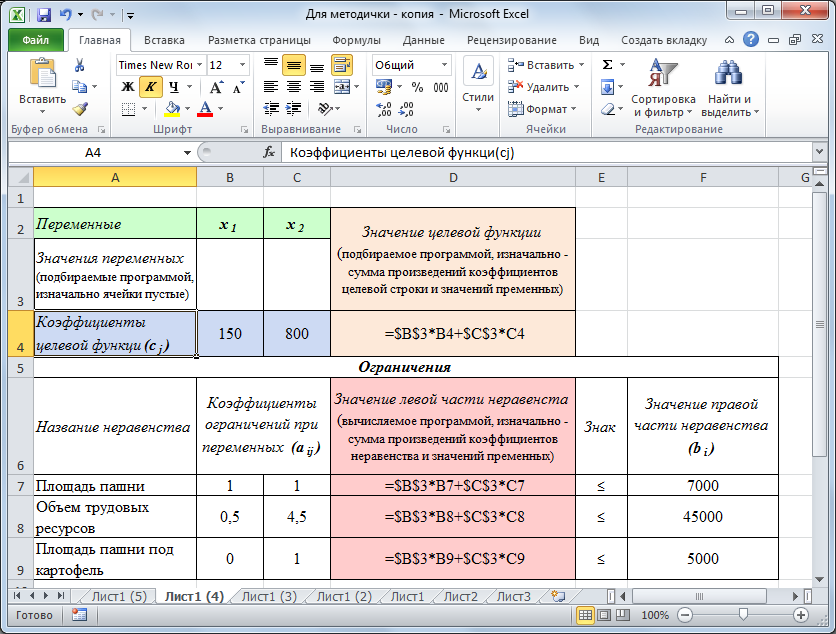Select cell D4 with objective formula
This screenshot has height=634, width=836.
point(452,333)
